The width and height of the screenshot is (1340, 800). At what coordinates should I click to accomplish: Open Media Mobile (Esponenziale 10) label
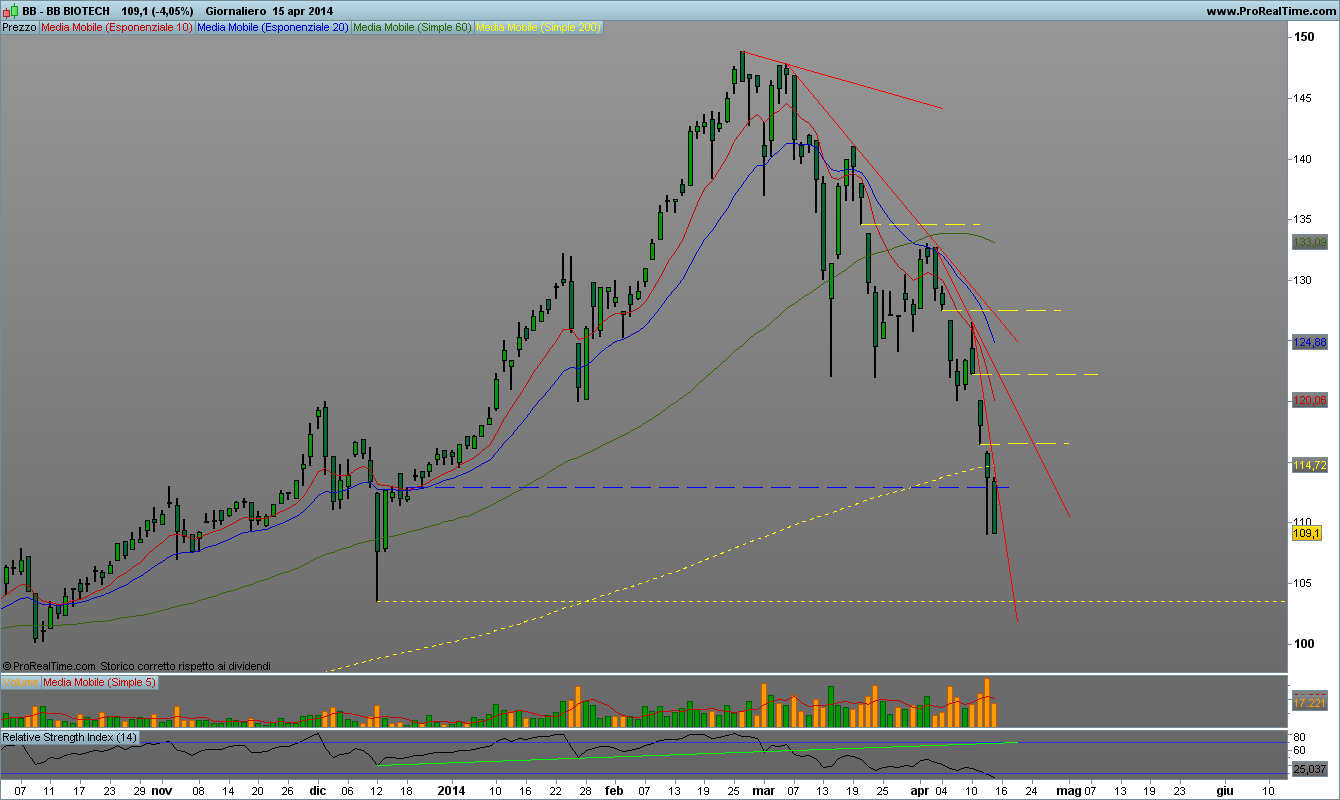click(117, 28)
